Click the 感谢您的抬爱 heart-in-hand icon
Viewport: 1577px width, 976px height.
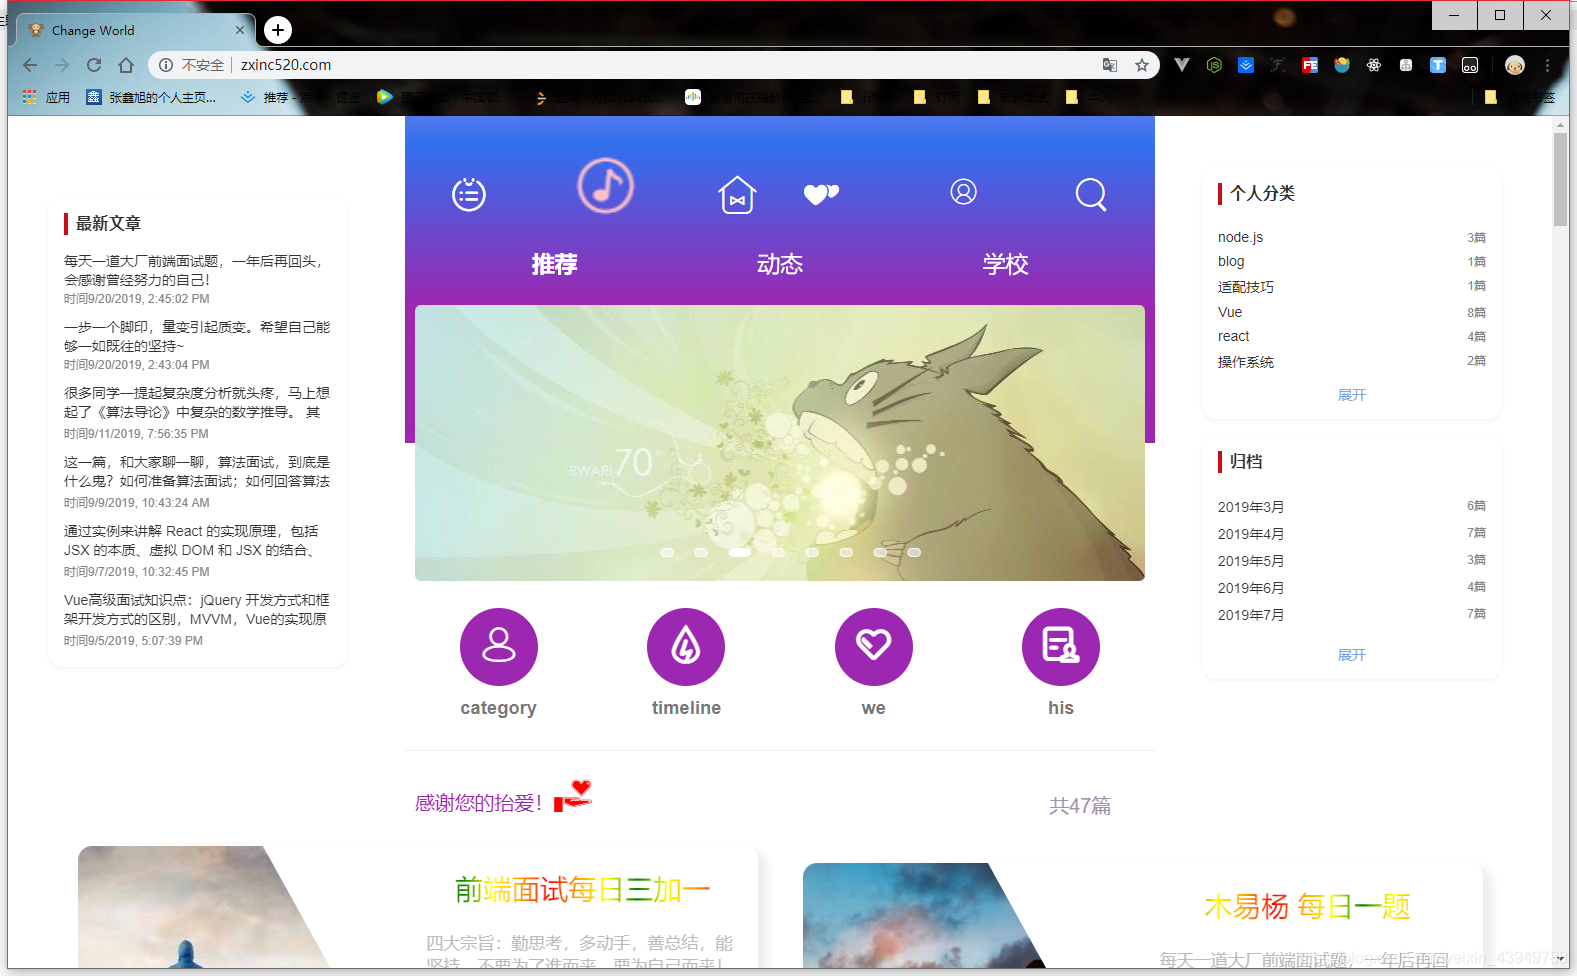(574, 795)
